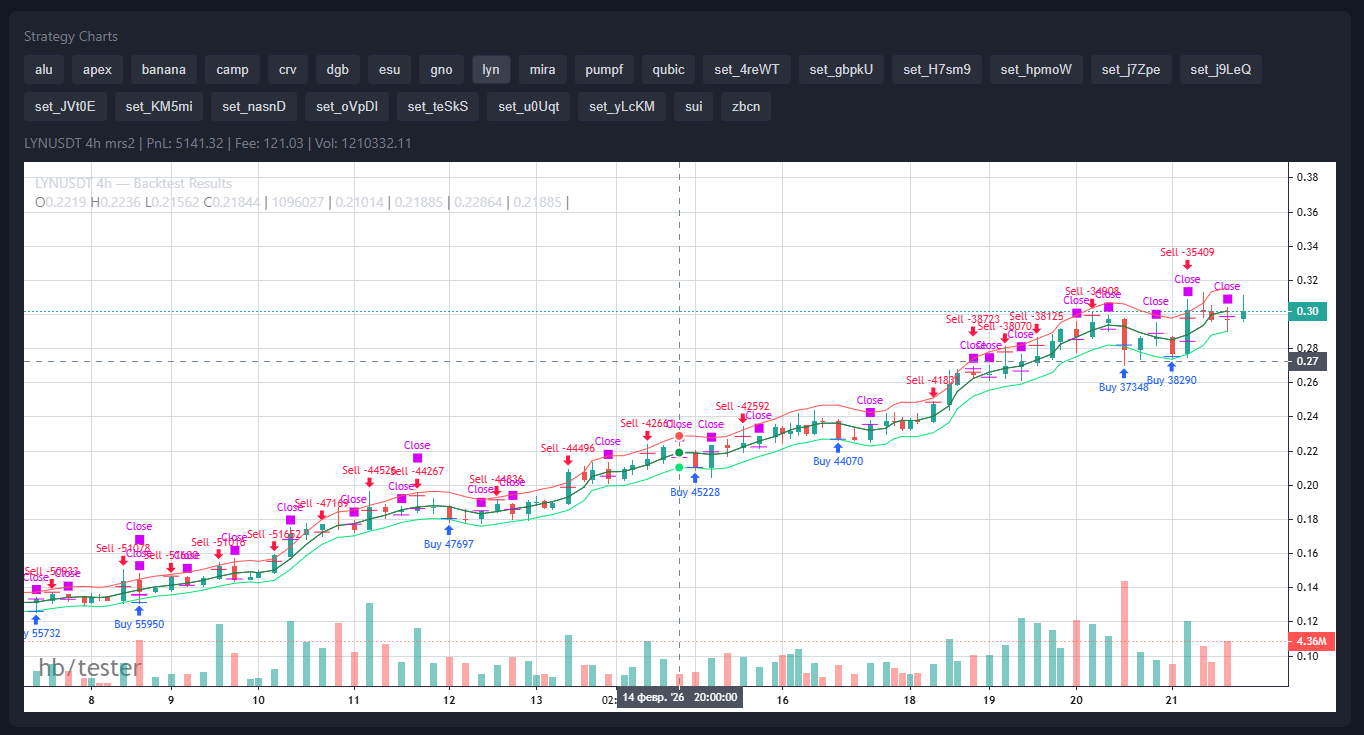Click the hb/tester logo on chart
This screenshot has height=735, width=1364.
click(90, 668)
